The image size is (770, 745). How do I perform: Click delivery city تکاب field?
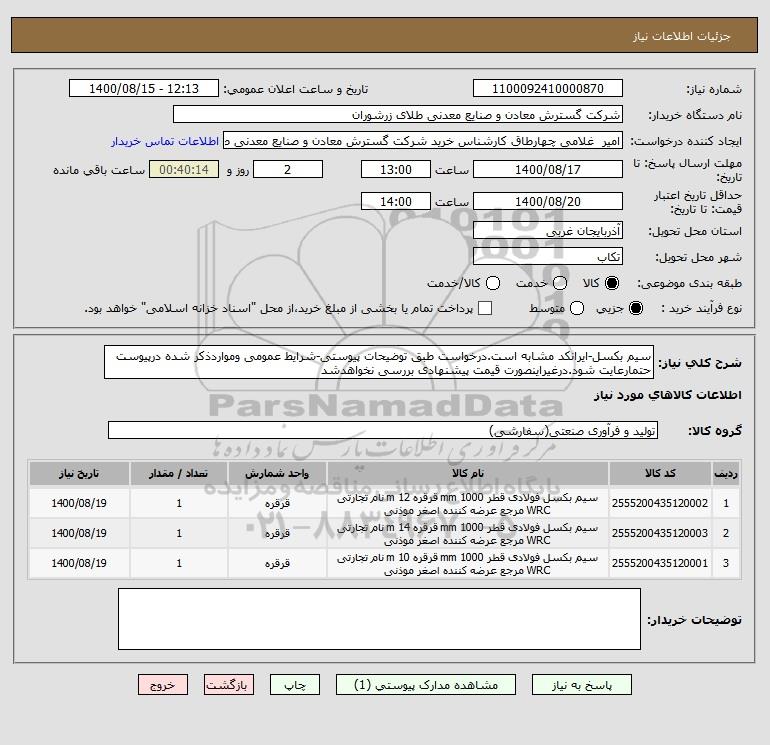[548, 257]
